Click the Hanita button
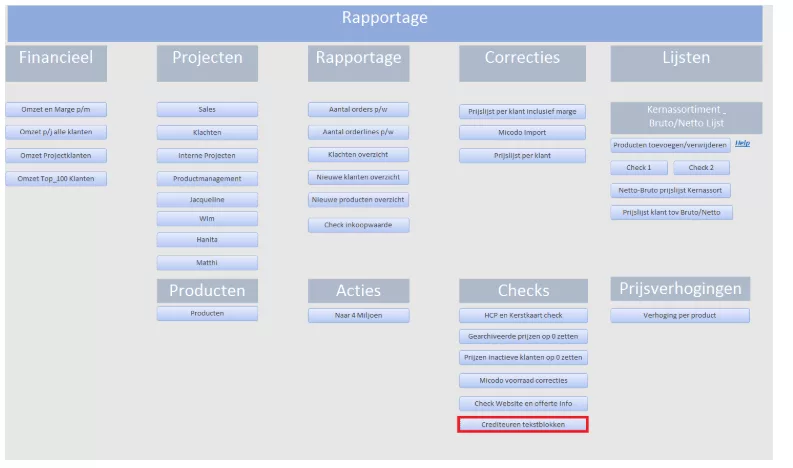Screen dimensions: 793x468 pos(207,240)
